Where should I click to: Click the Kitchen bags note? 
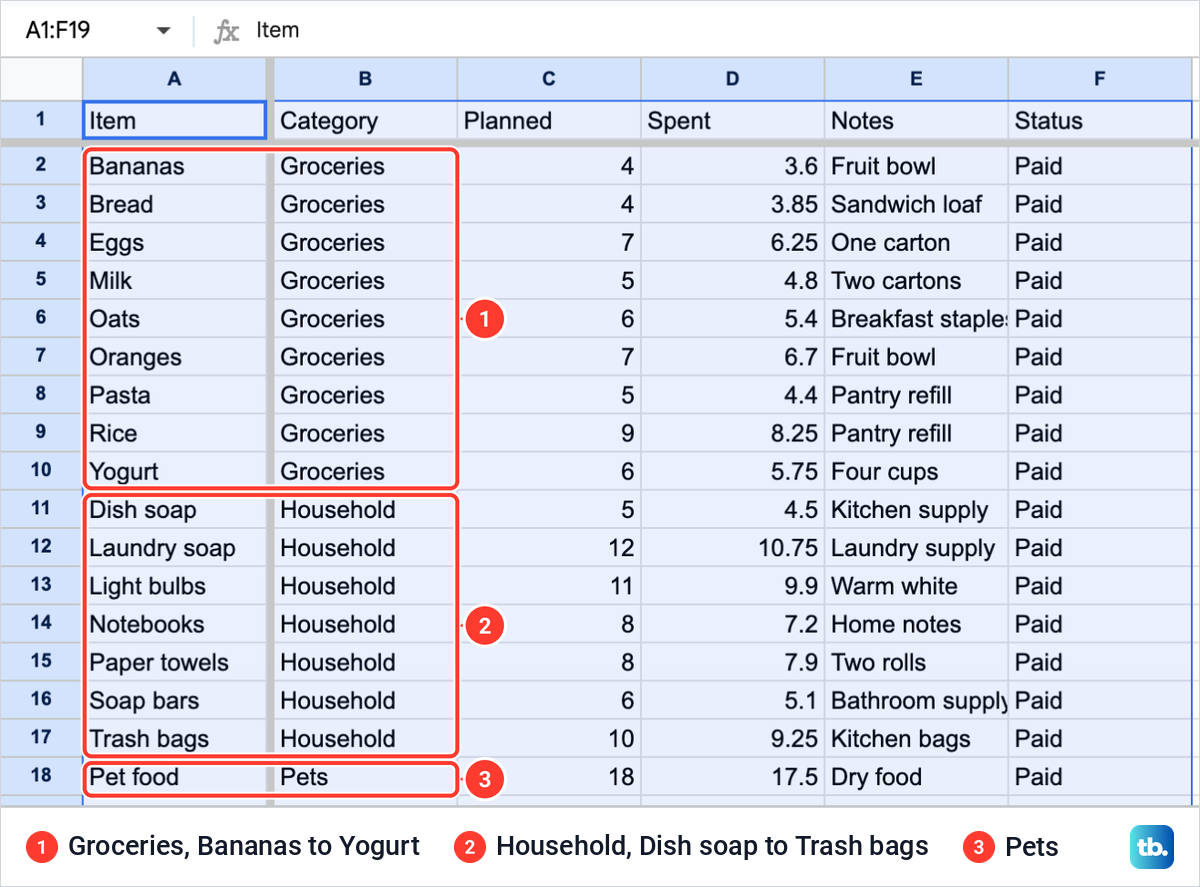tap(916, 739)
